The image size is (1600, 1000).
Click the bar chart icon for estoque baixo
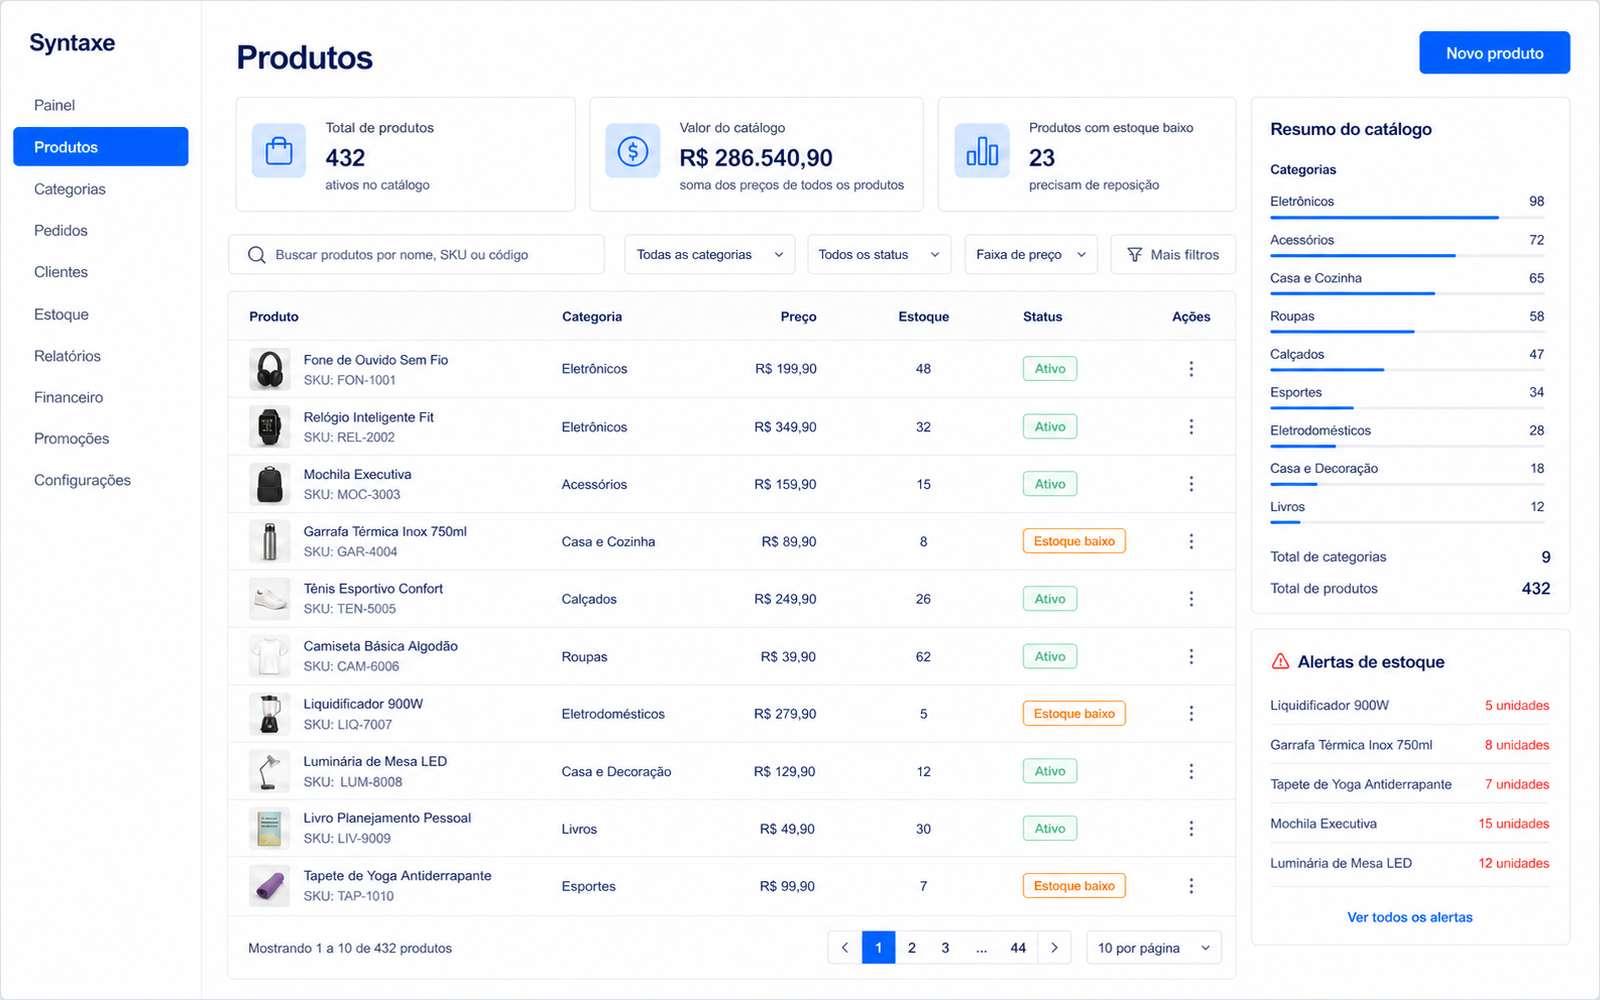pos(982,151)
